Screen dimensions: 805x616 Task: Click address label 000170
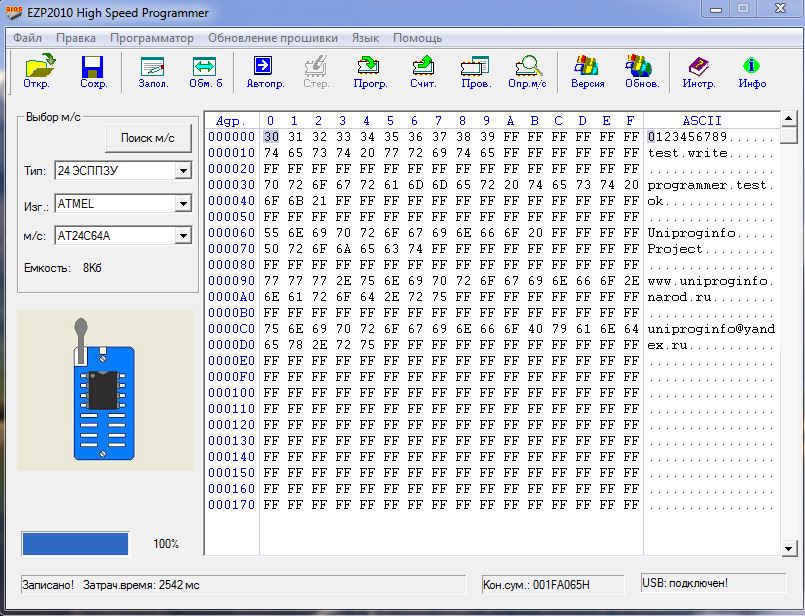[x=232, y=505]
